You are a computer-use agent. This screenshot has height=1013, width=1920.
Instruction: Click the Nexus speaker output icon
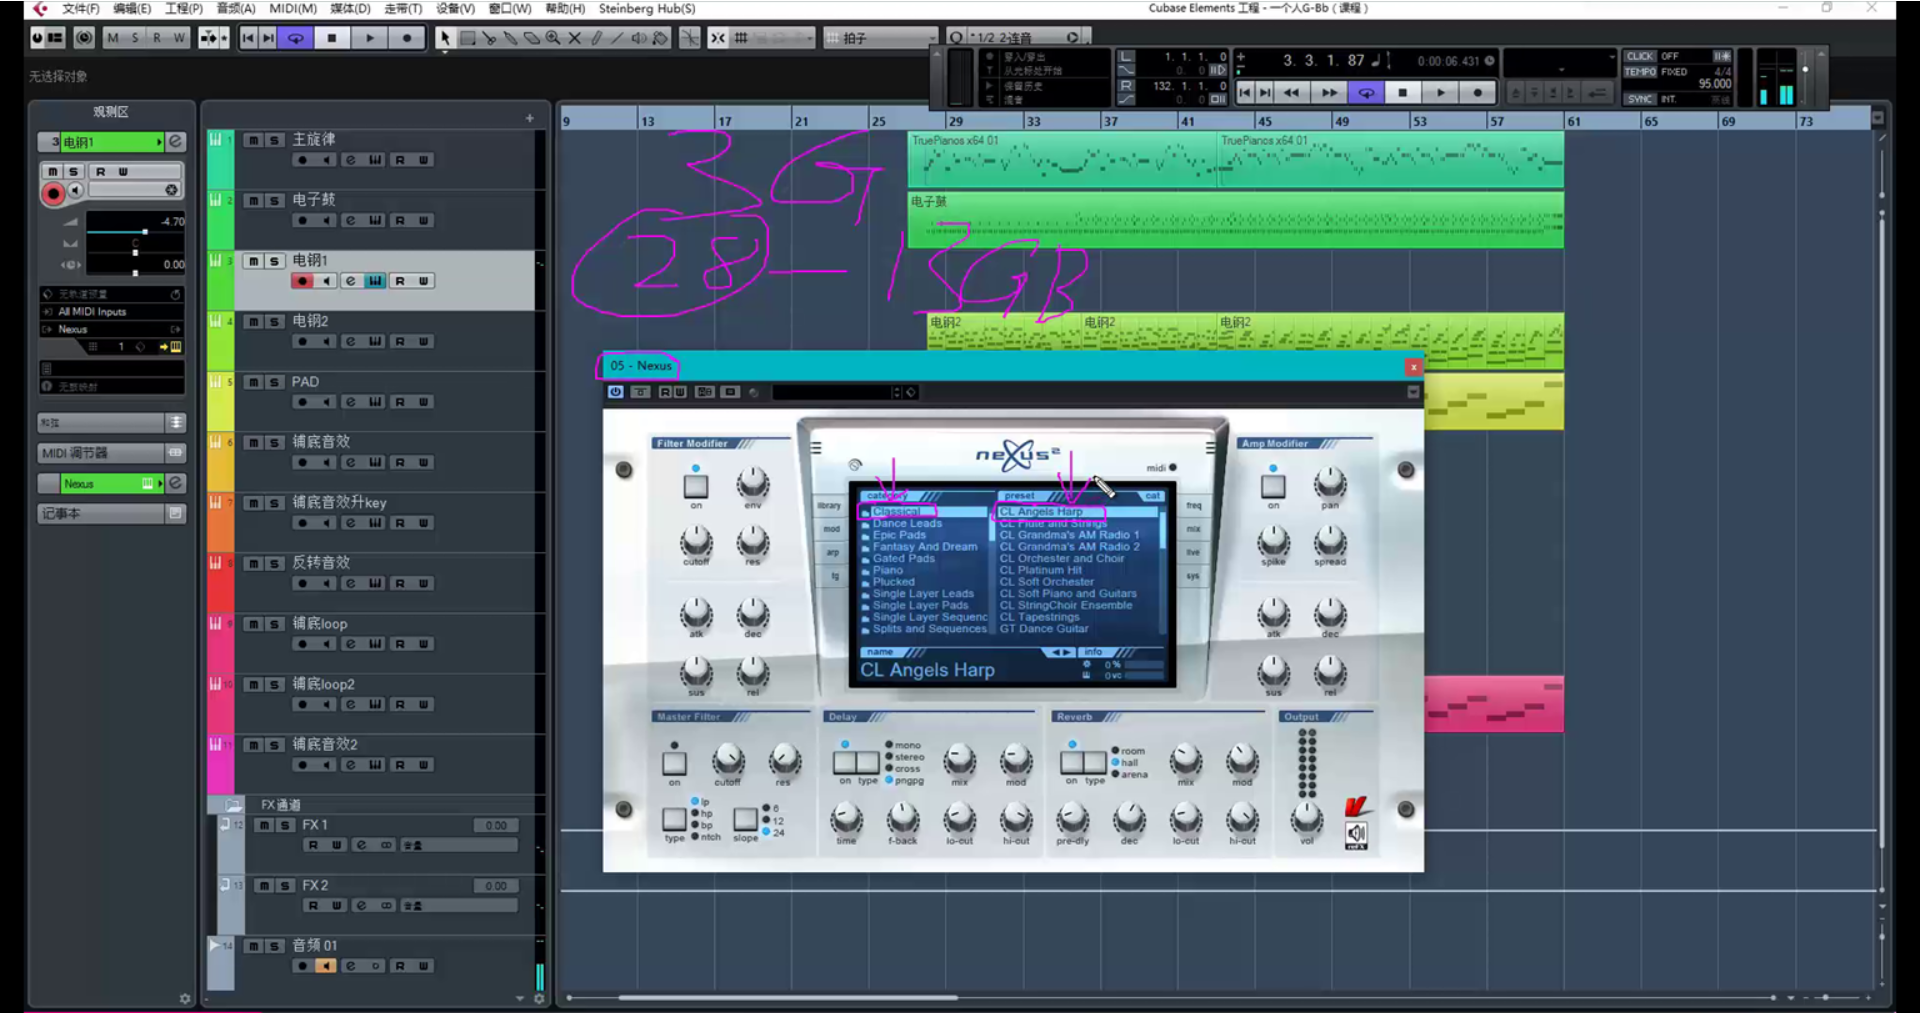(x=1356, y=834)
